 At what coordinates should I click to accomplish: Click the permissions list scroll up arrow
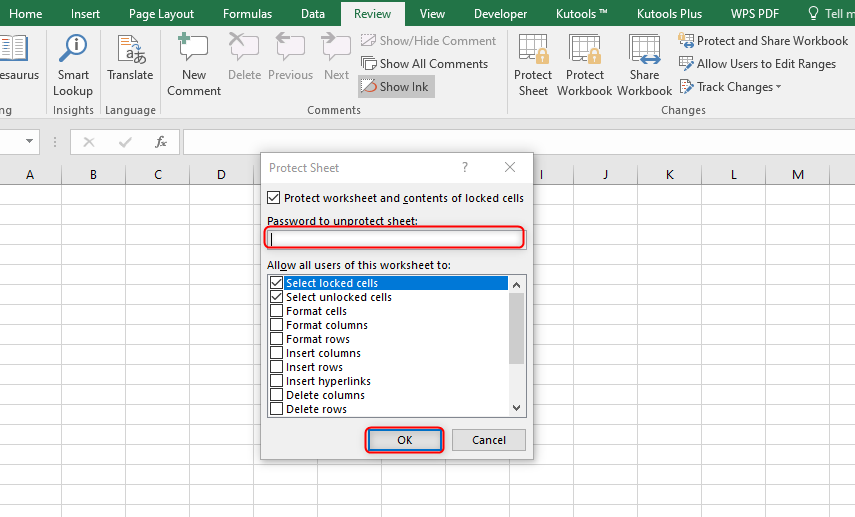[x=516, y=284]
